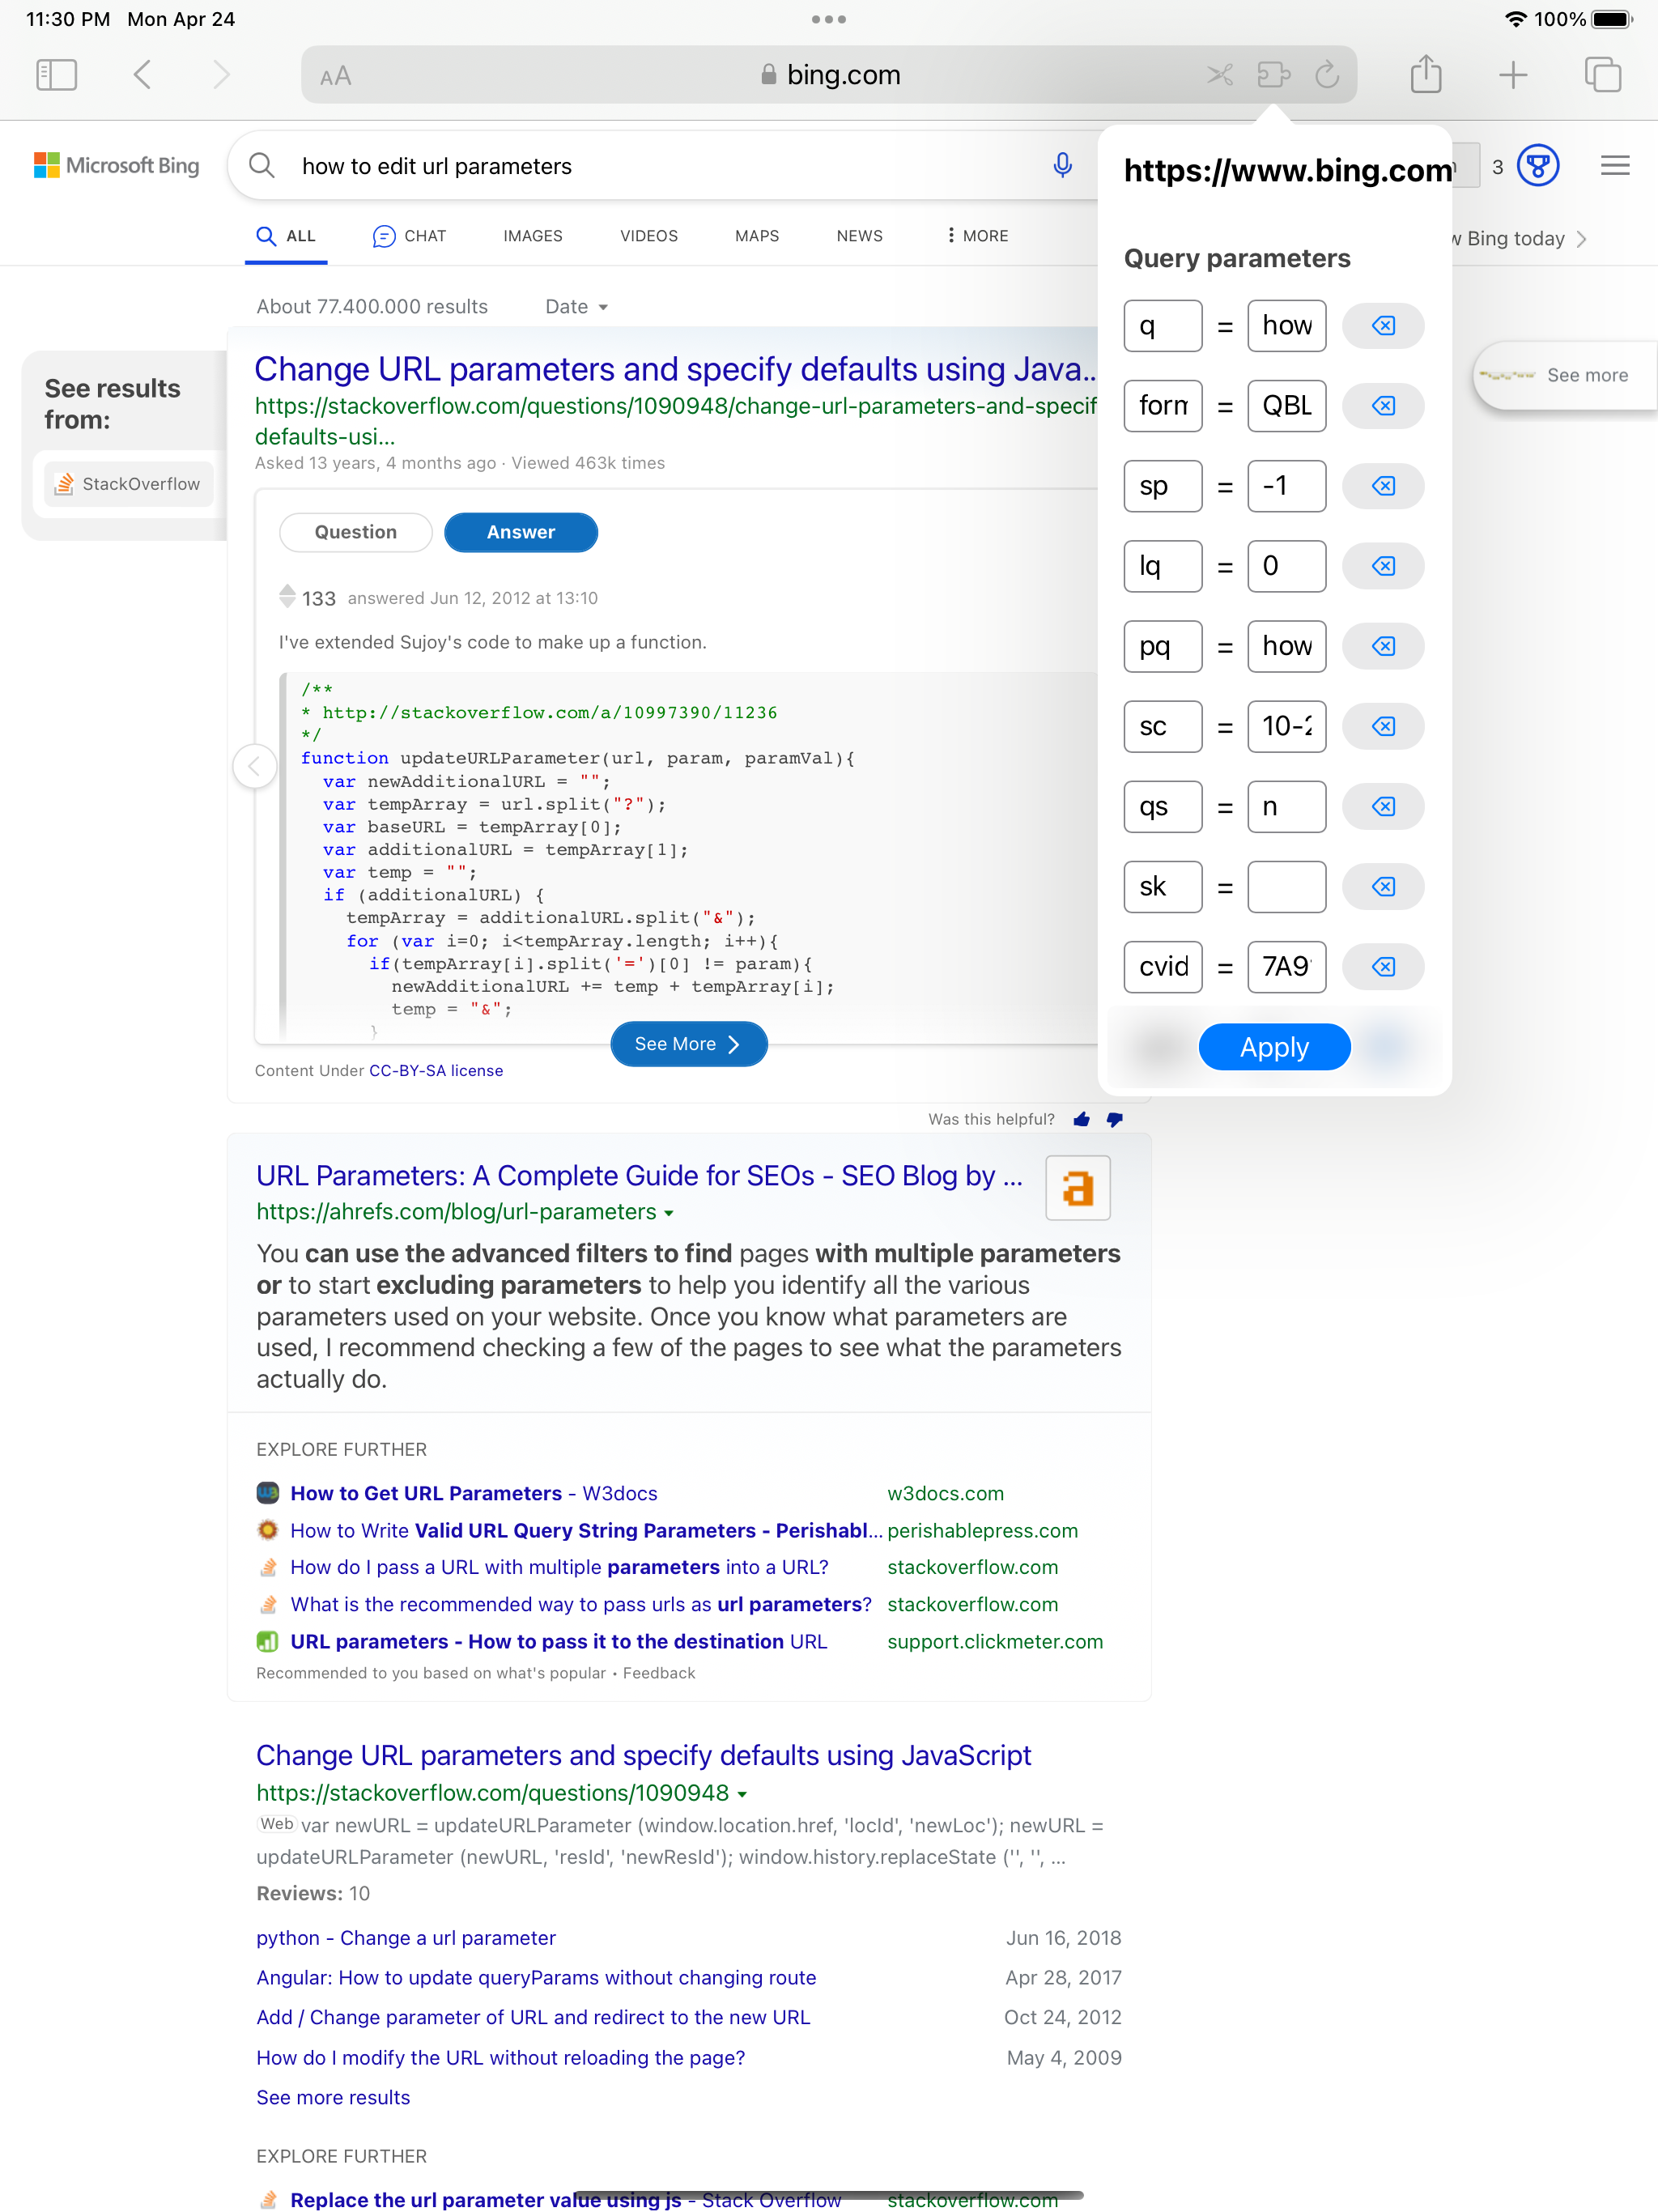Switch to the MAPS tab
Image resolution: width=1658 pixels, height=2212 pixels.
pos(757,236)
